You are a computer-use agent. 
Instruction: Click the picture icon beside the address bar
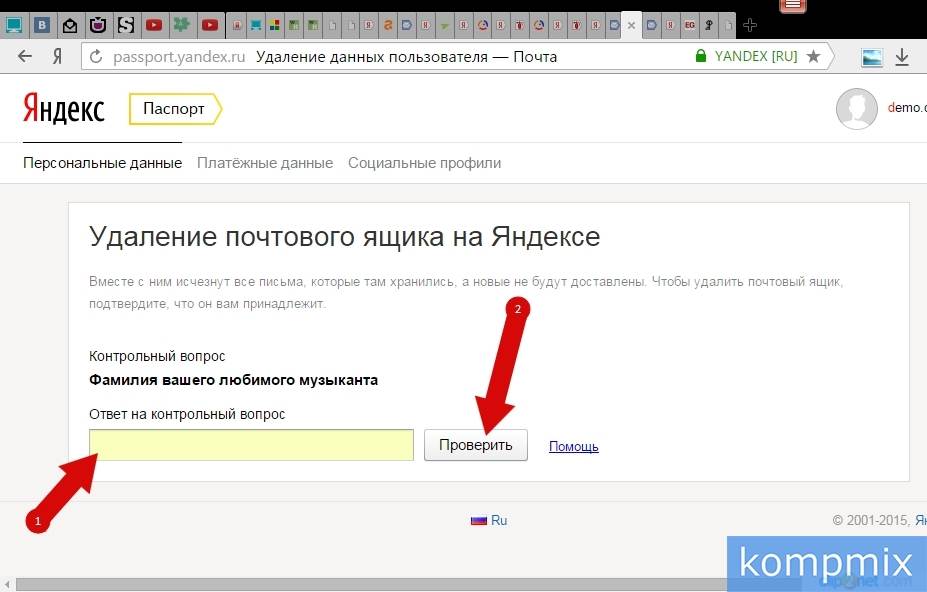(x=871, y=57)
